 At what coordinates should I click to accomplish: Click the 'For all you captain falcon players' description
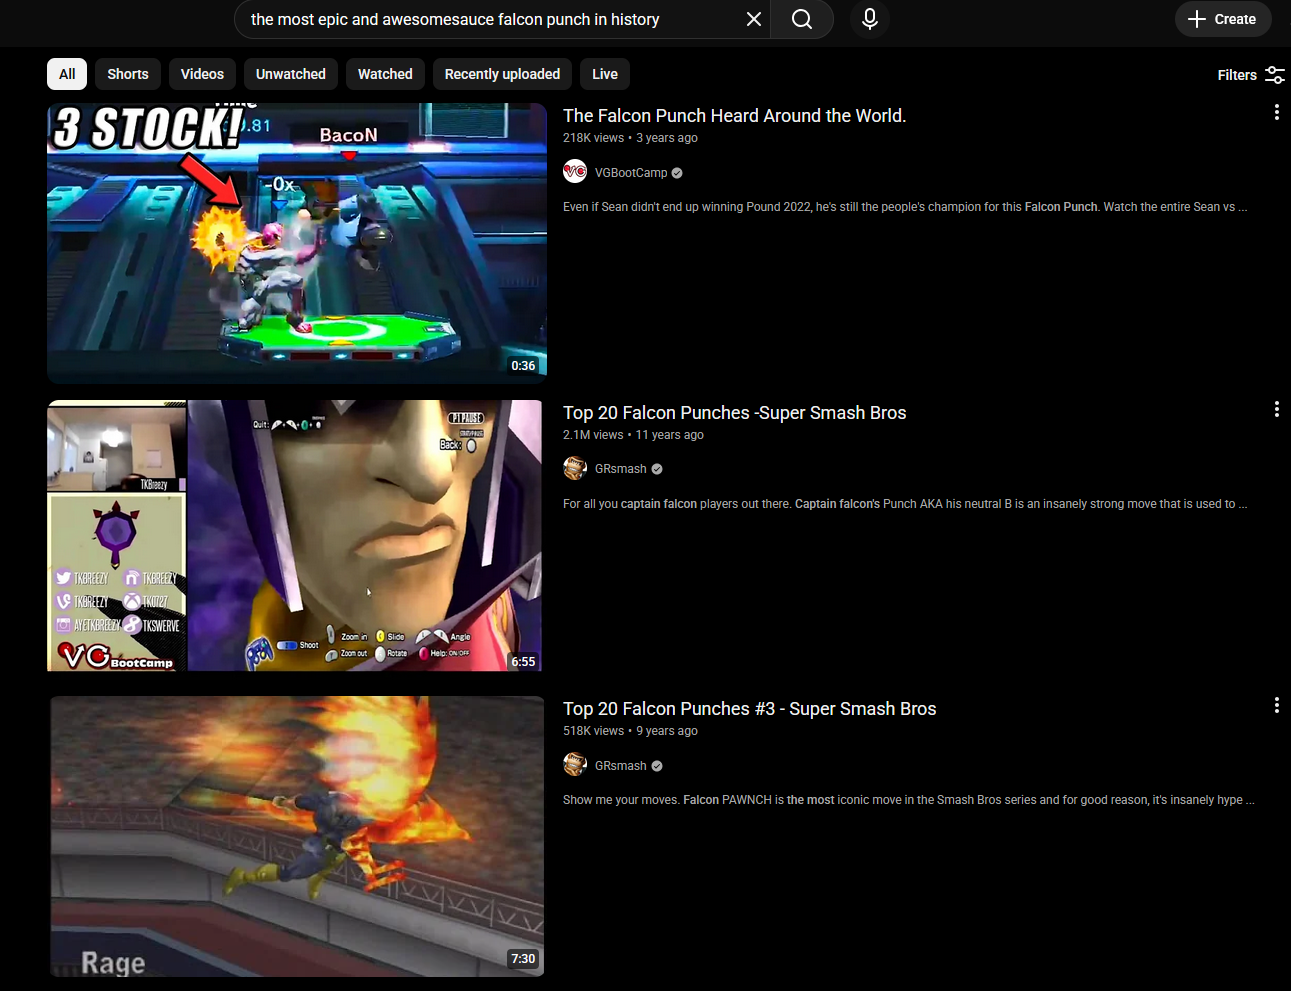905,504
